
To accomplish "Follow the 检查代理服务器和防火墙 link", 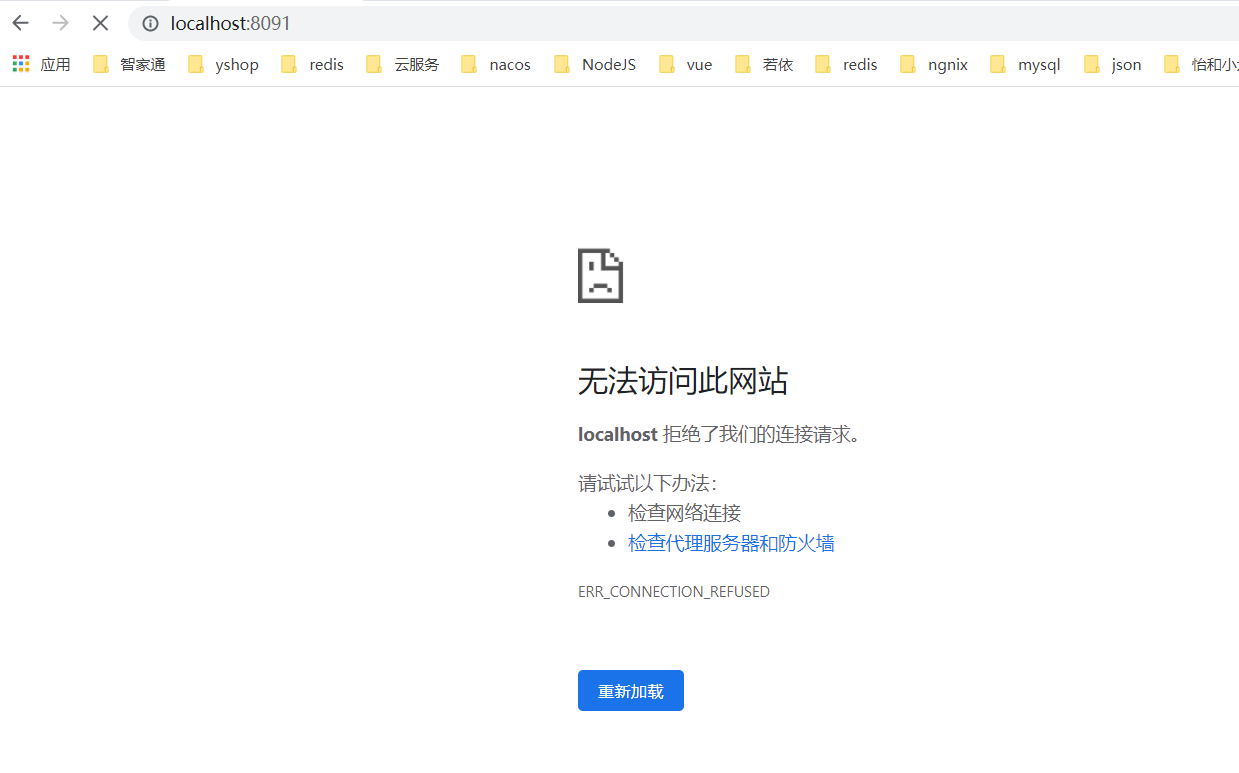I will tap(731, 543).
